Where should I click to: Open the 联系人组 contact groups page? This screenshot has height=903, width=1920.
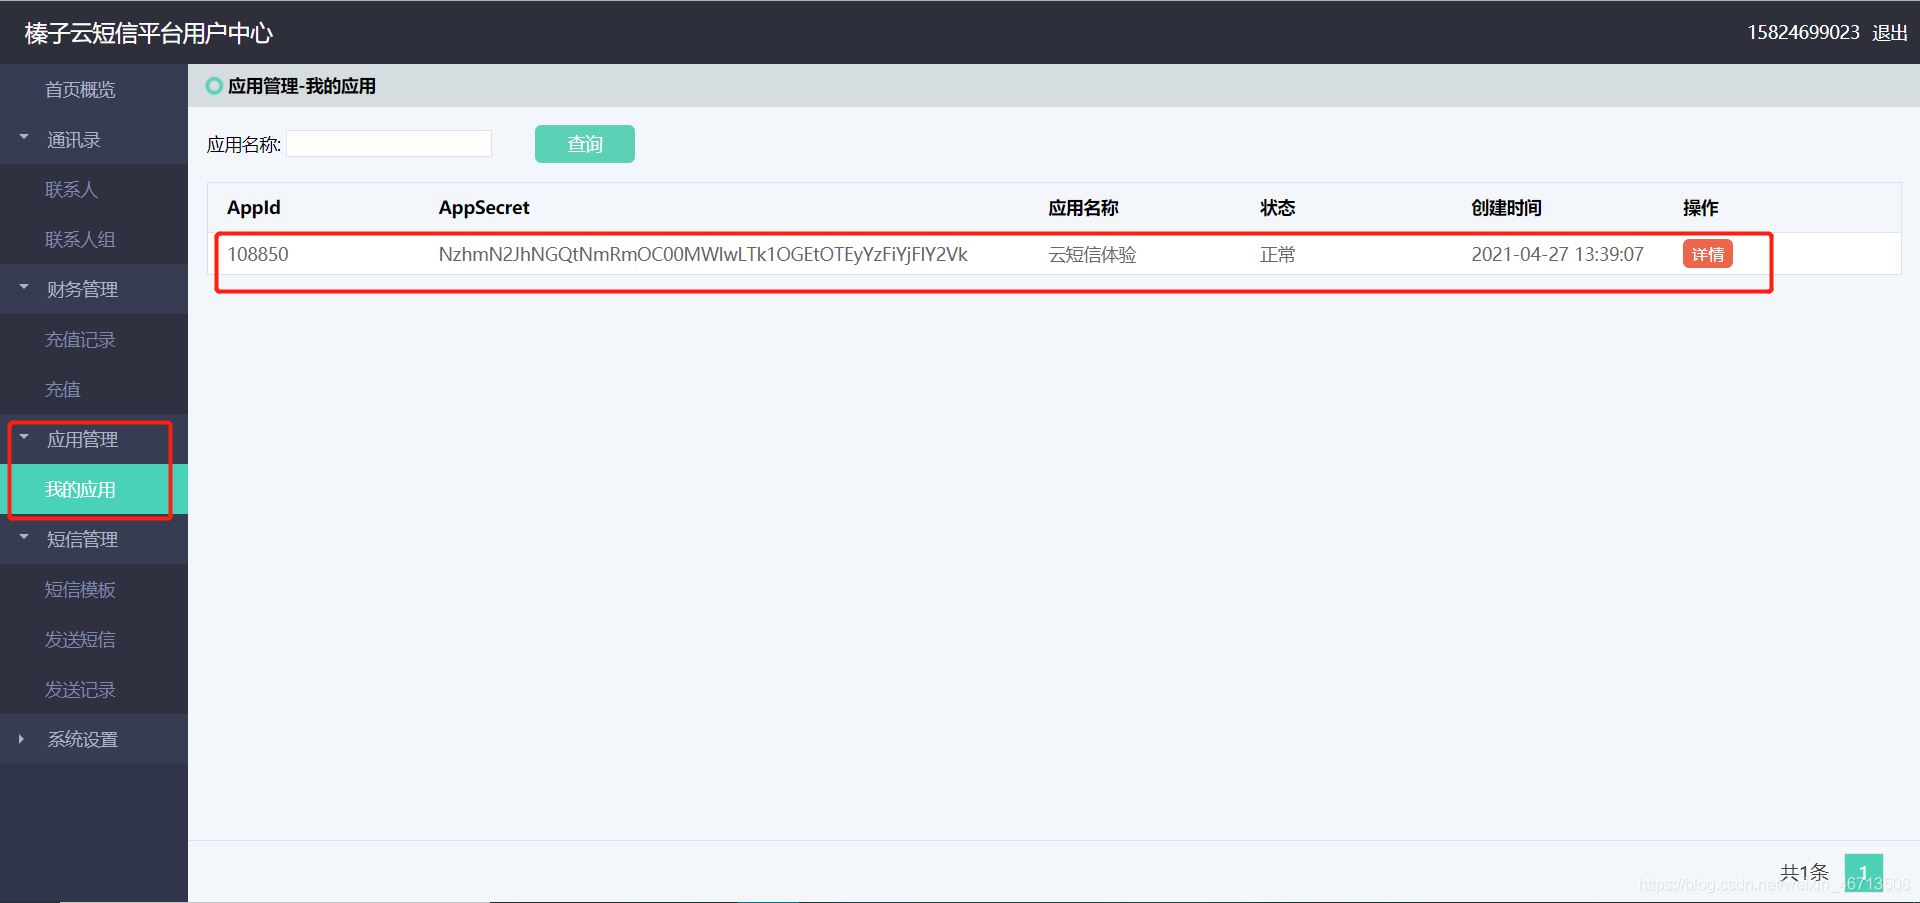click(x=79, y=239)
